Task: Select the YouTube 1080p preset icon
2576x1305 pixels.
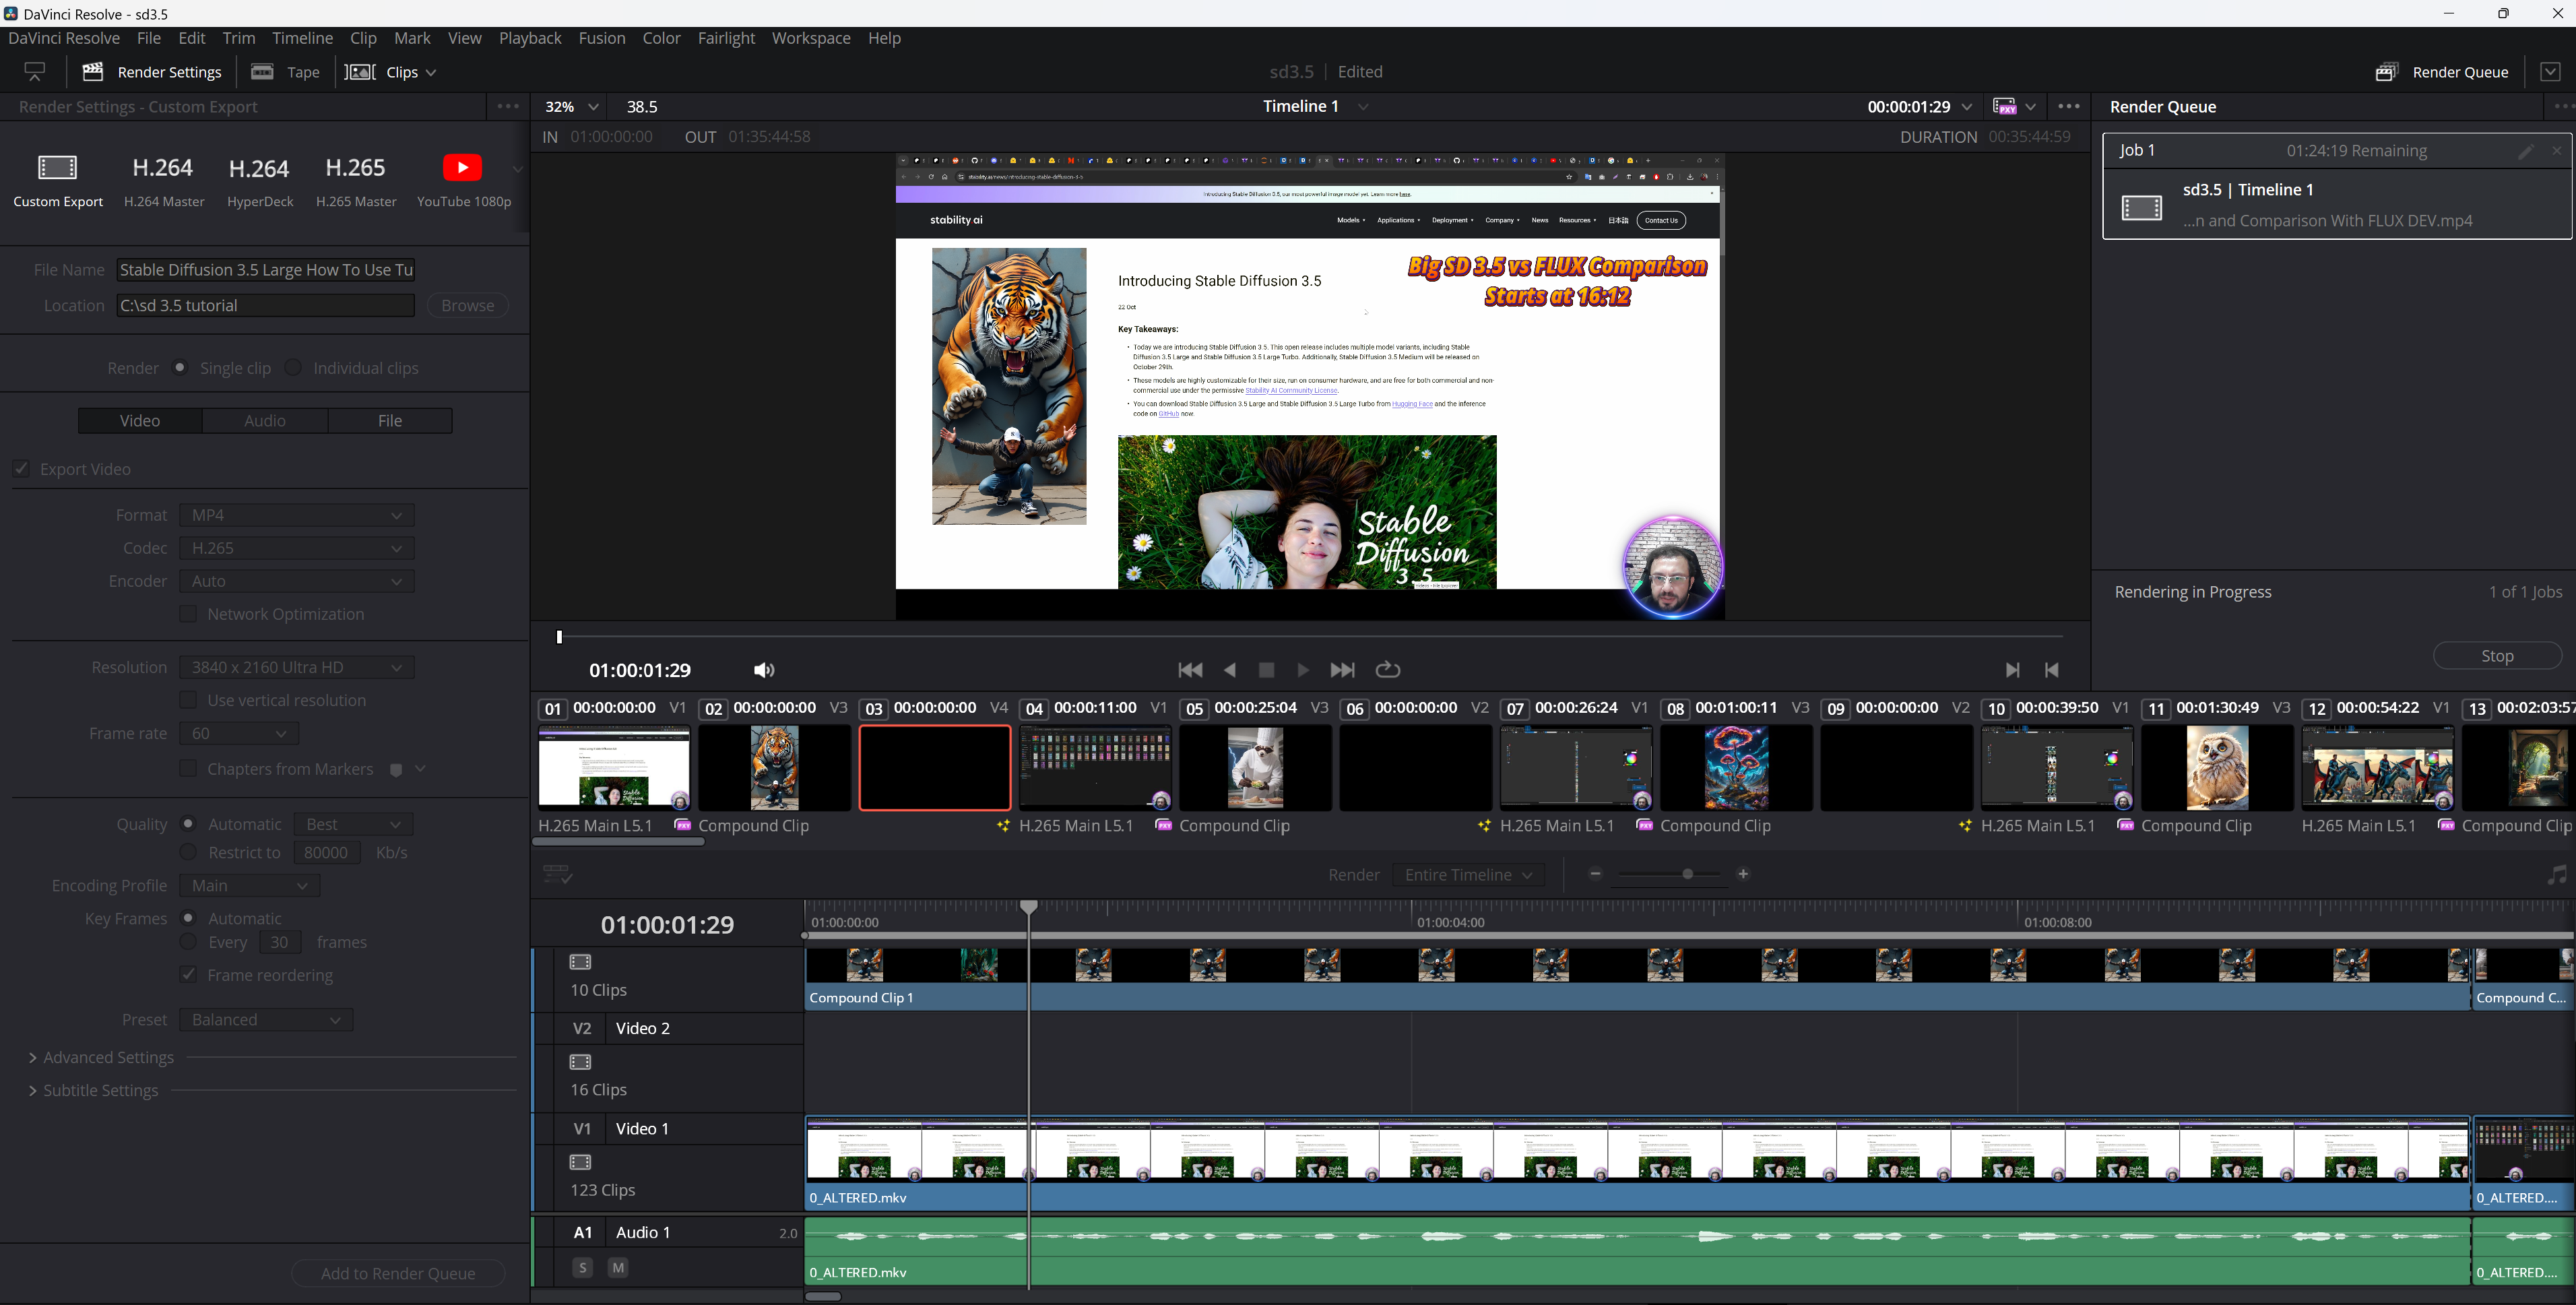Action: [462, 168]
